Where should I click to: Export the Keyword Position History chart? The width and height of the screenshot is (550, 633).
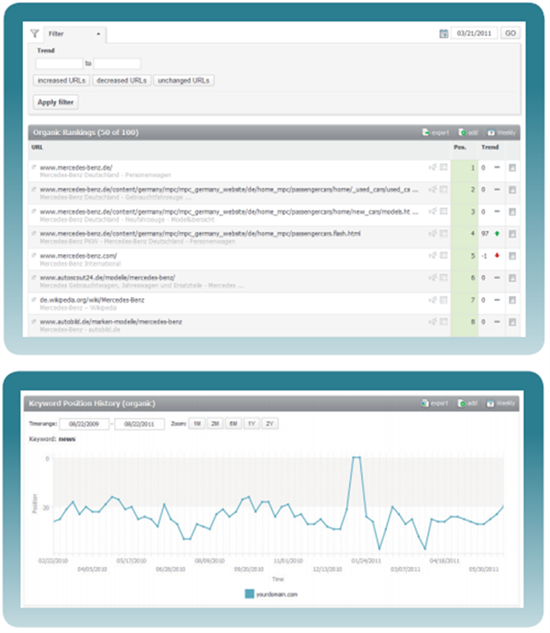tap(435, 403)
